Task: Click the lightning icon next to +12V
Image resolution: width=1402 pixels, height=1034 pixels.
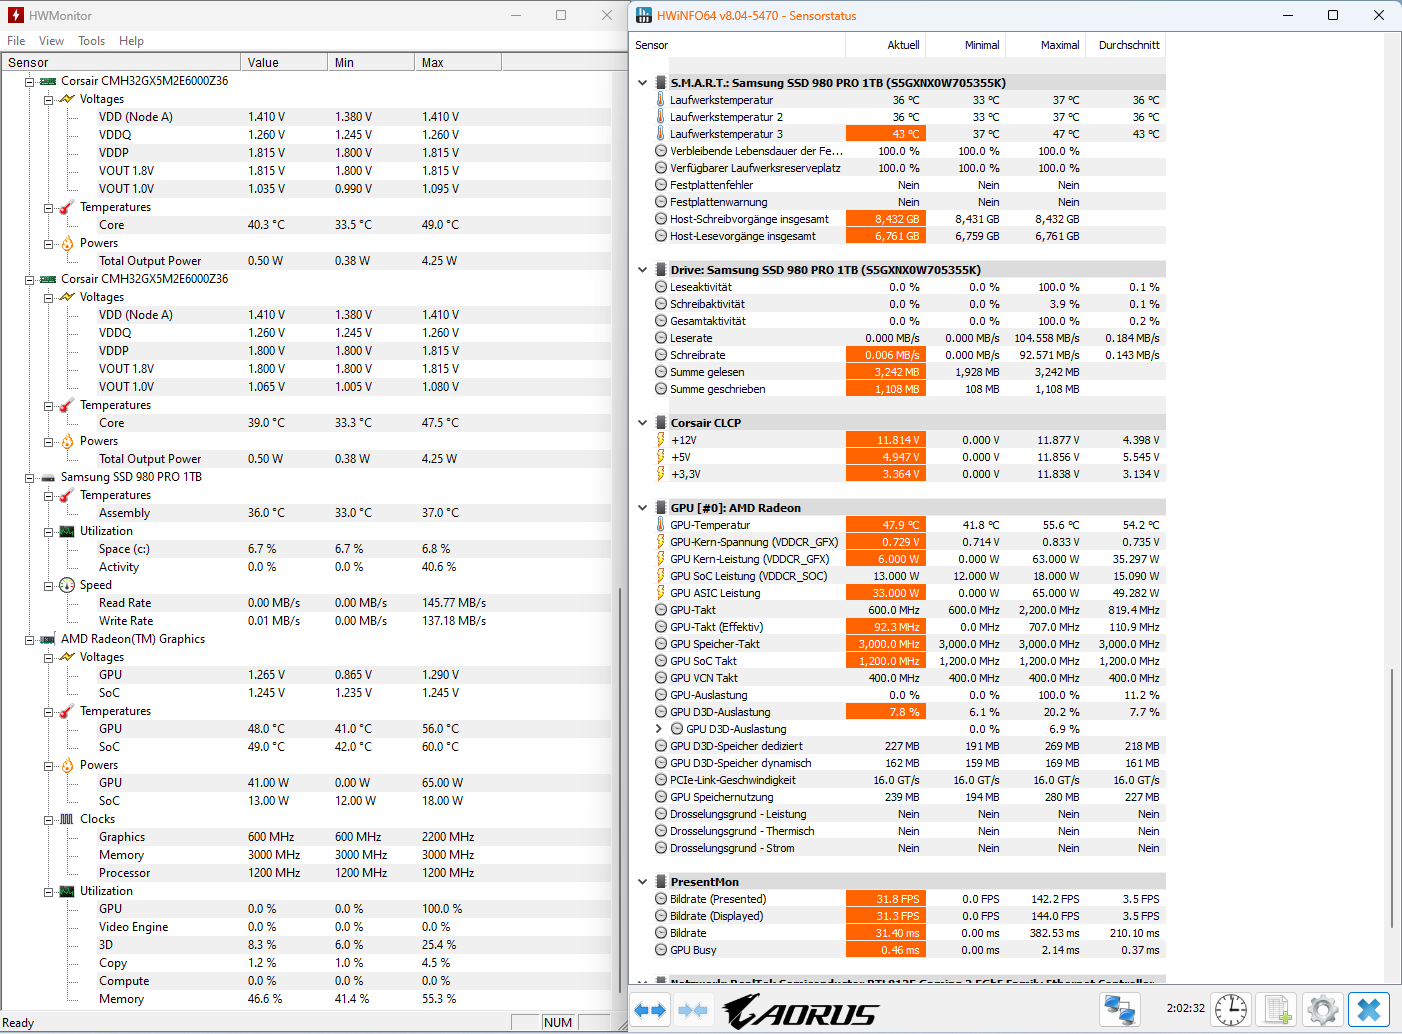Action: tap(660, 440)
